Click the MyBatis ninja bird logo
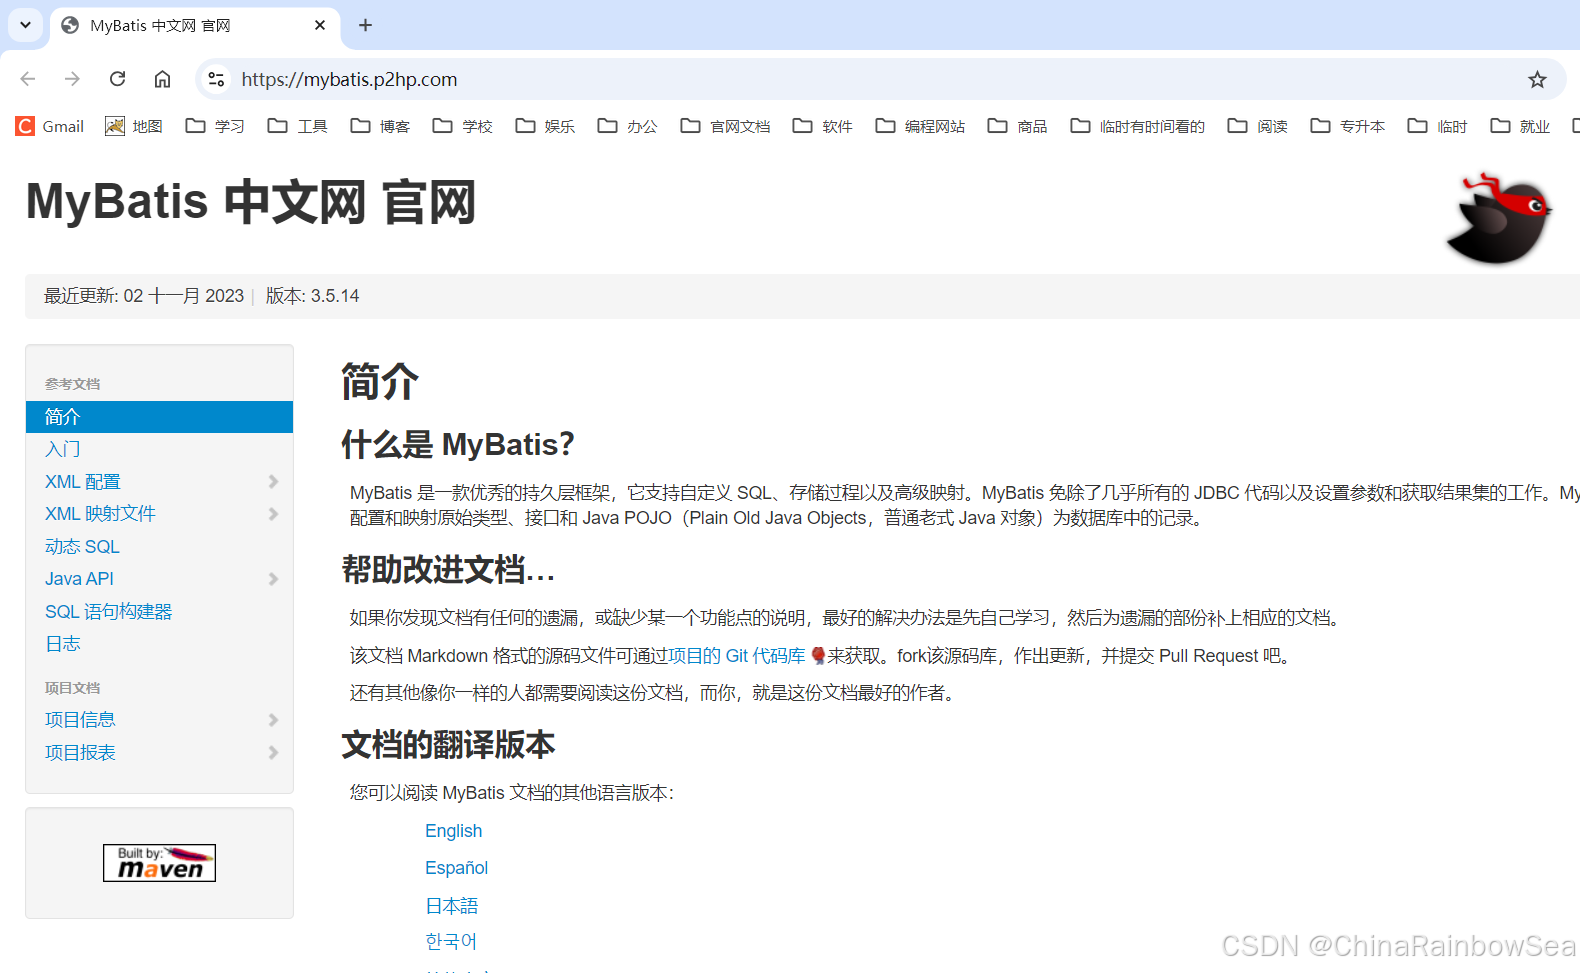The height and width of the screenshot is (973, 1580). (1498, 219)
